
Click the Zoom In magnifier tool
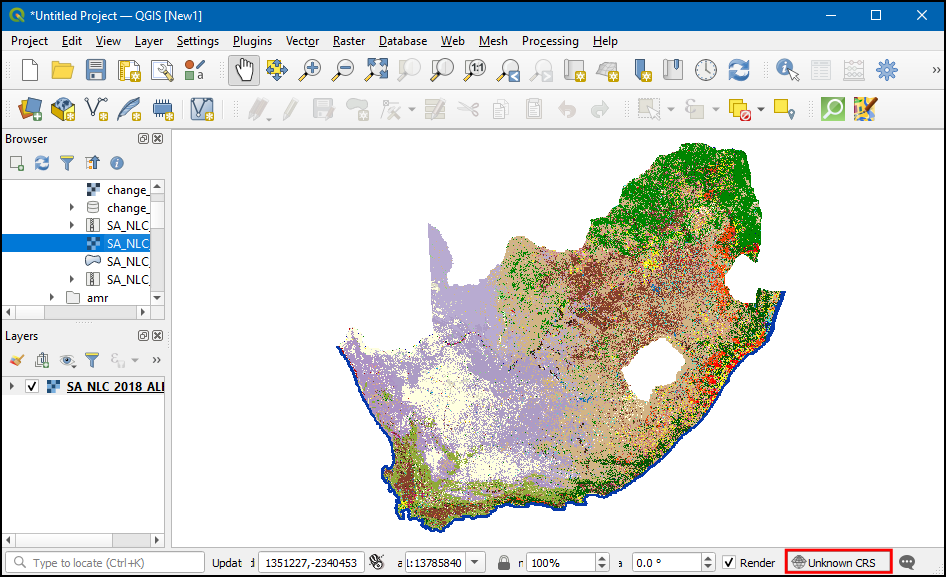coord(311,70)
